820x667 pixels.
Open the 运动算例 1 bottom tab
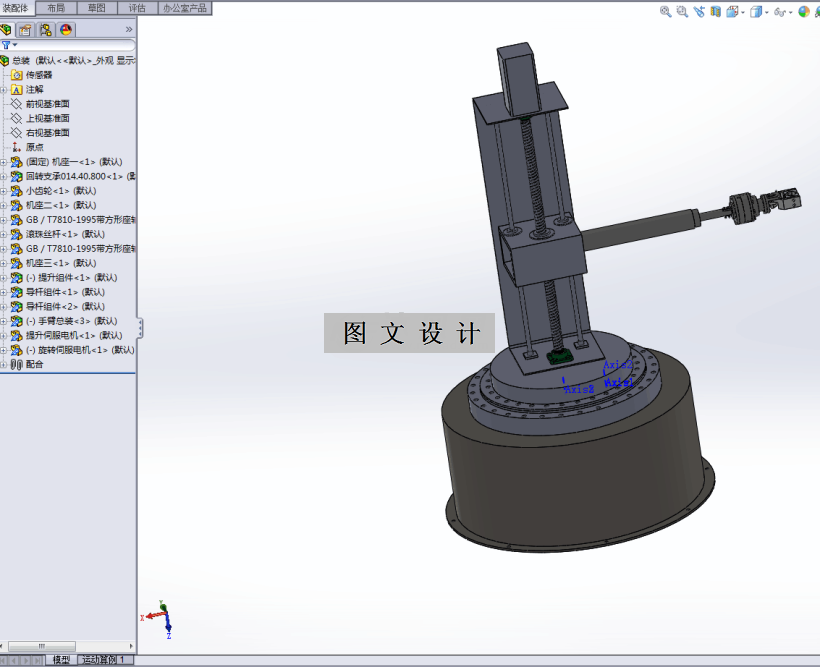104,660
